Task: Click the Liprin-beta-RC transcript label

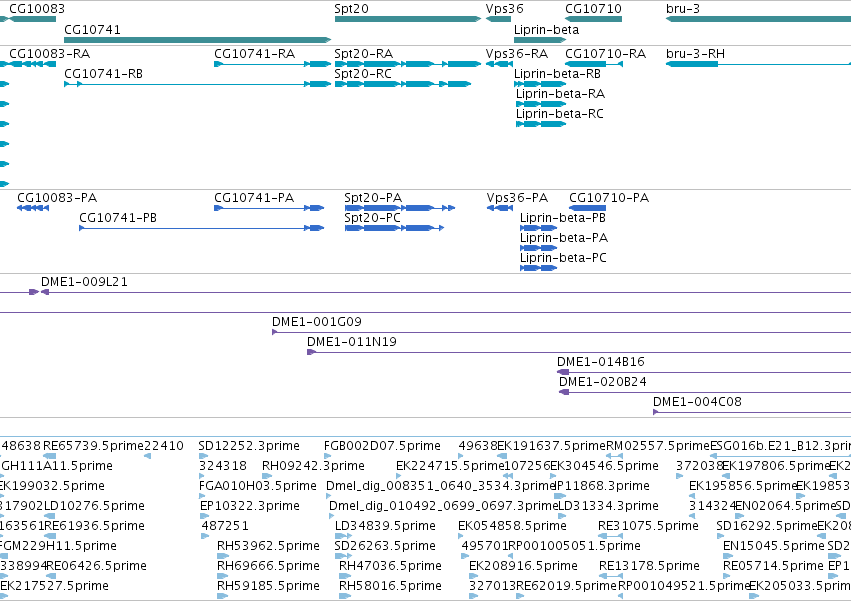Action: pos(560,114)
